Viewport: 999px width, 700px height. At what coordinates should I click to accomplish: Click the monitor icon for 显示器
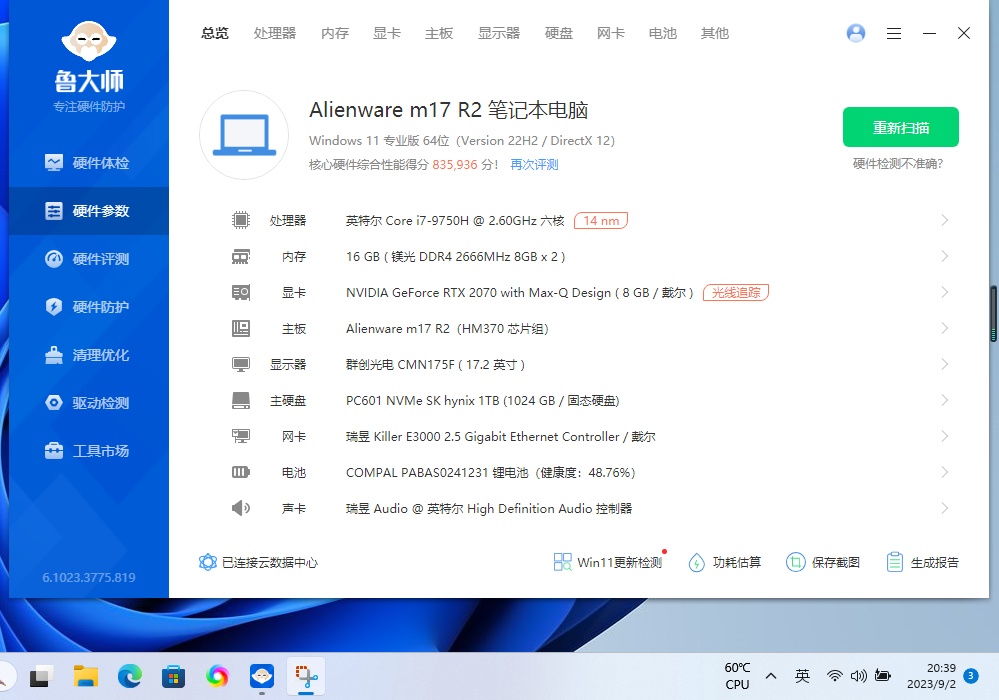pos(241,364)
